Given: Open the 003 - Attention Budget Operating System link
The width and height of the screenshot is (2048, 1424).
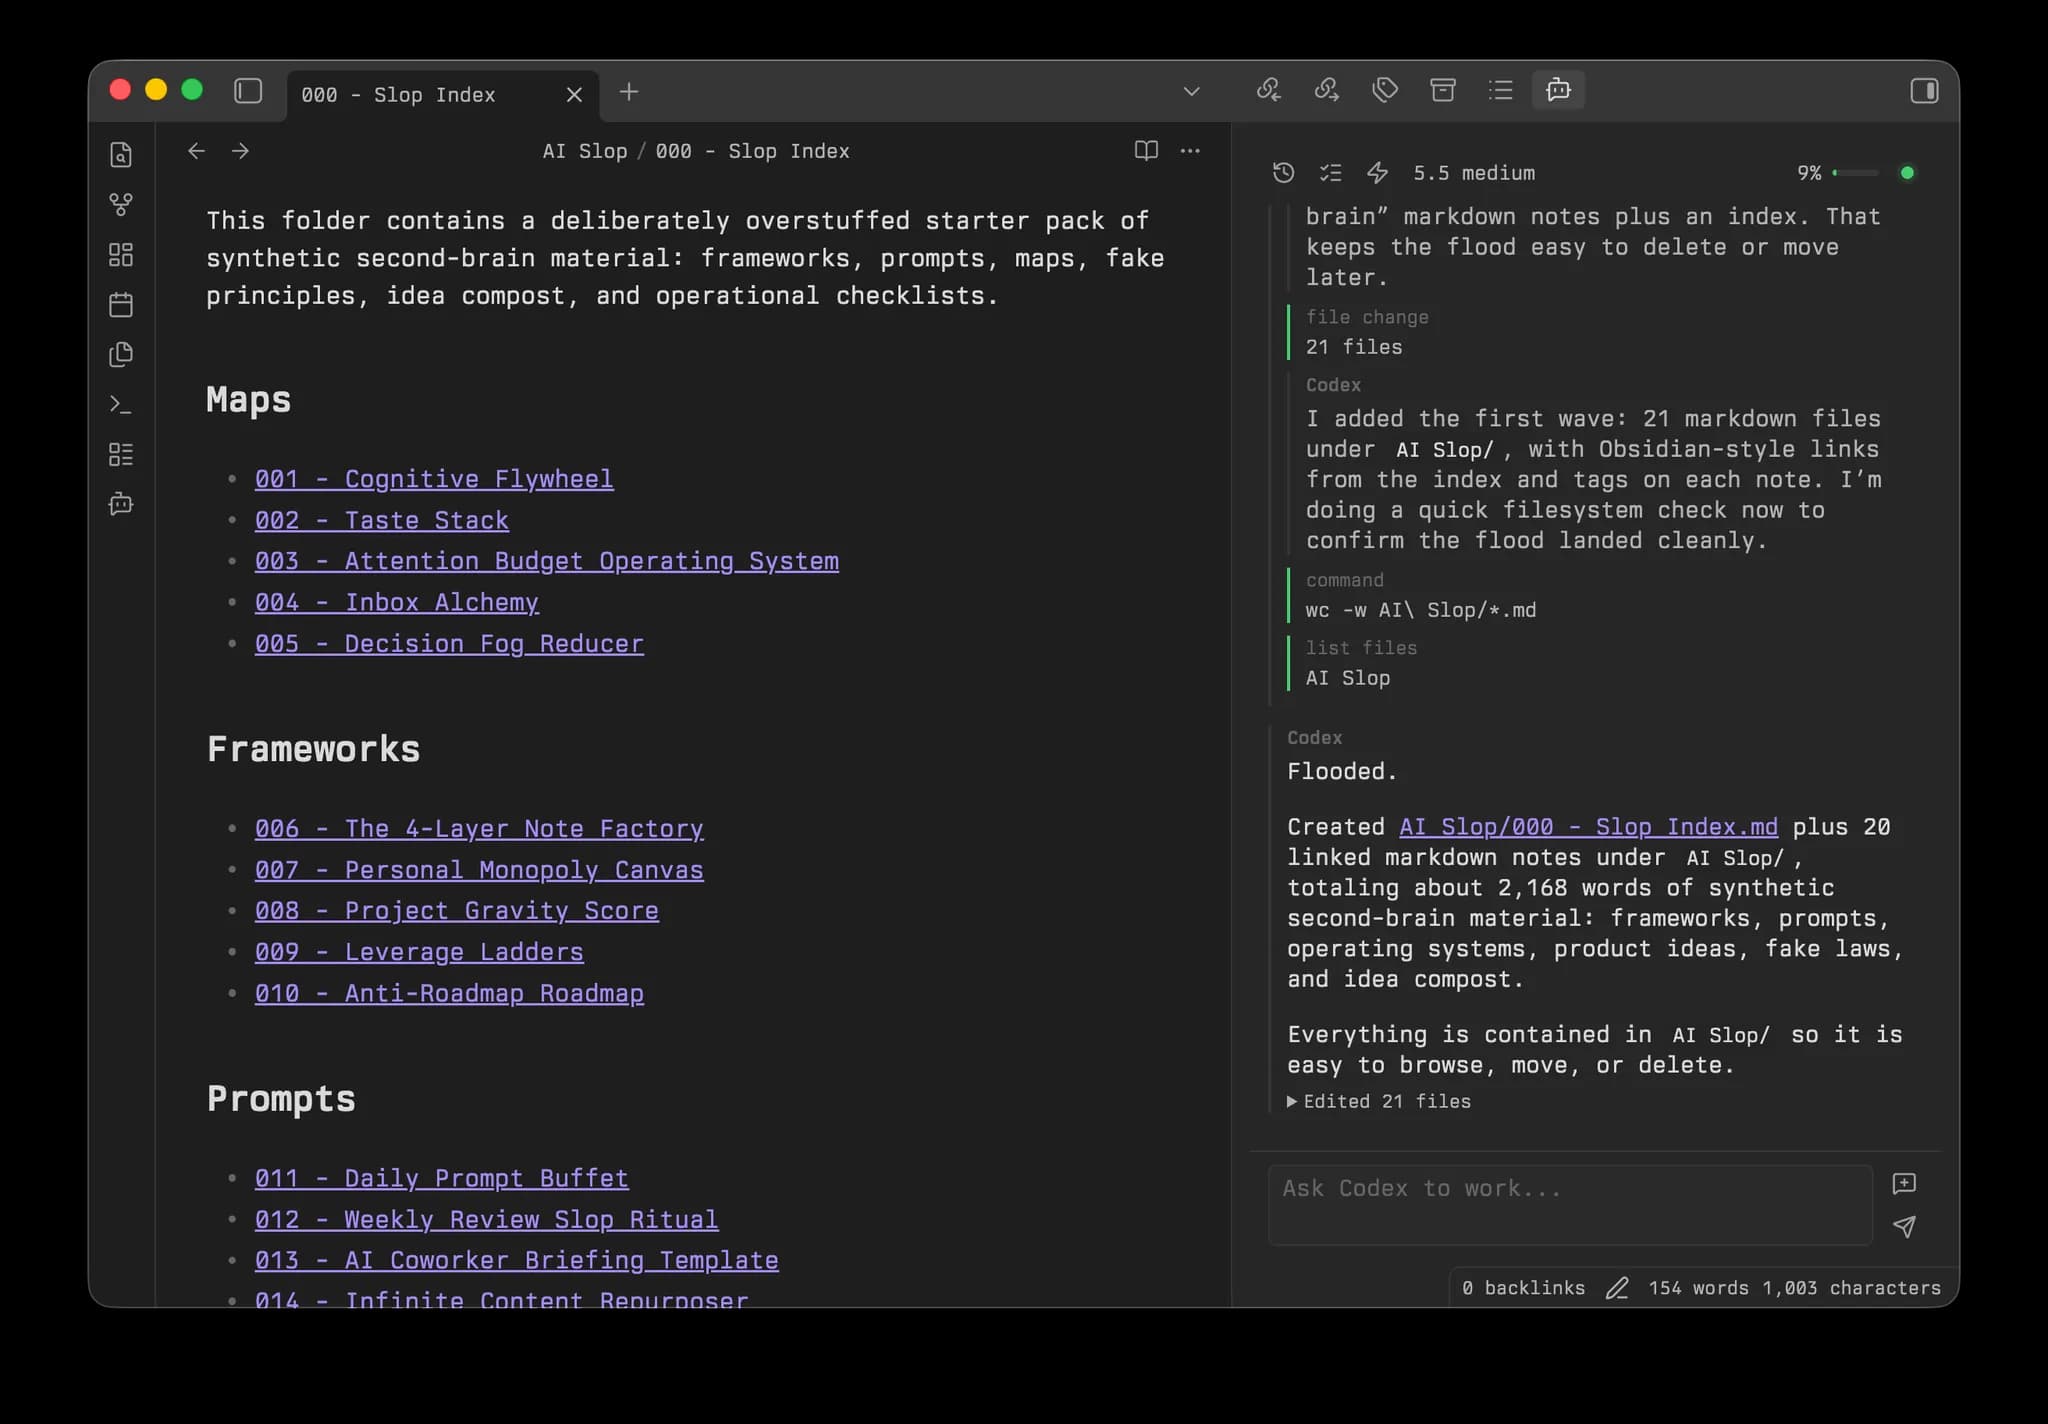Looking at the screenshot, I should pos(547,561).
